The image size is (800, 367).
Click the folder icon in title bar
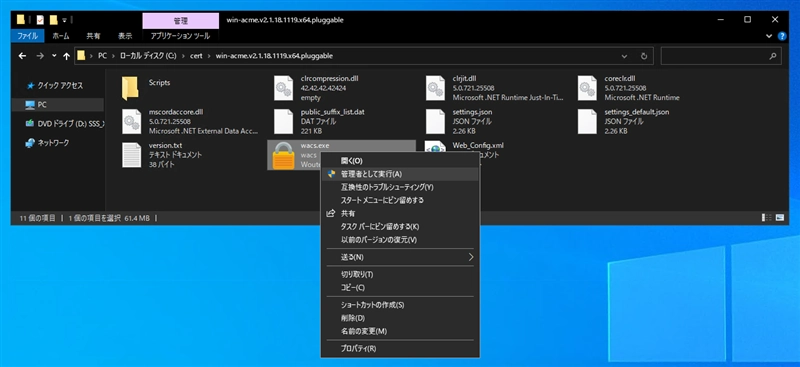click(21, 20)
